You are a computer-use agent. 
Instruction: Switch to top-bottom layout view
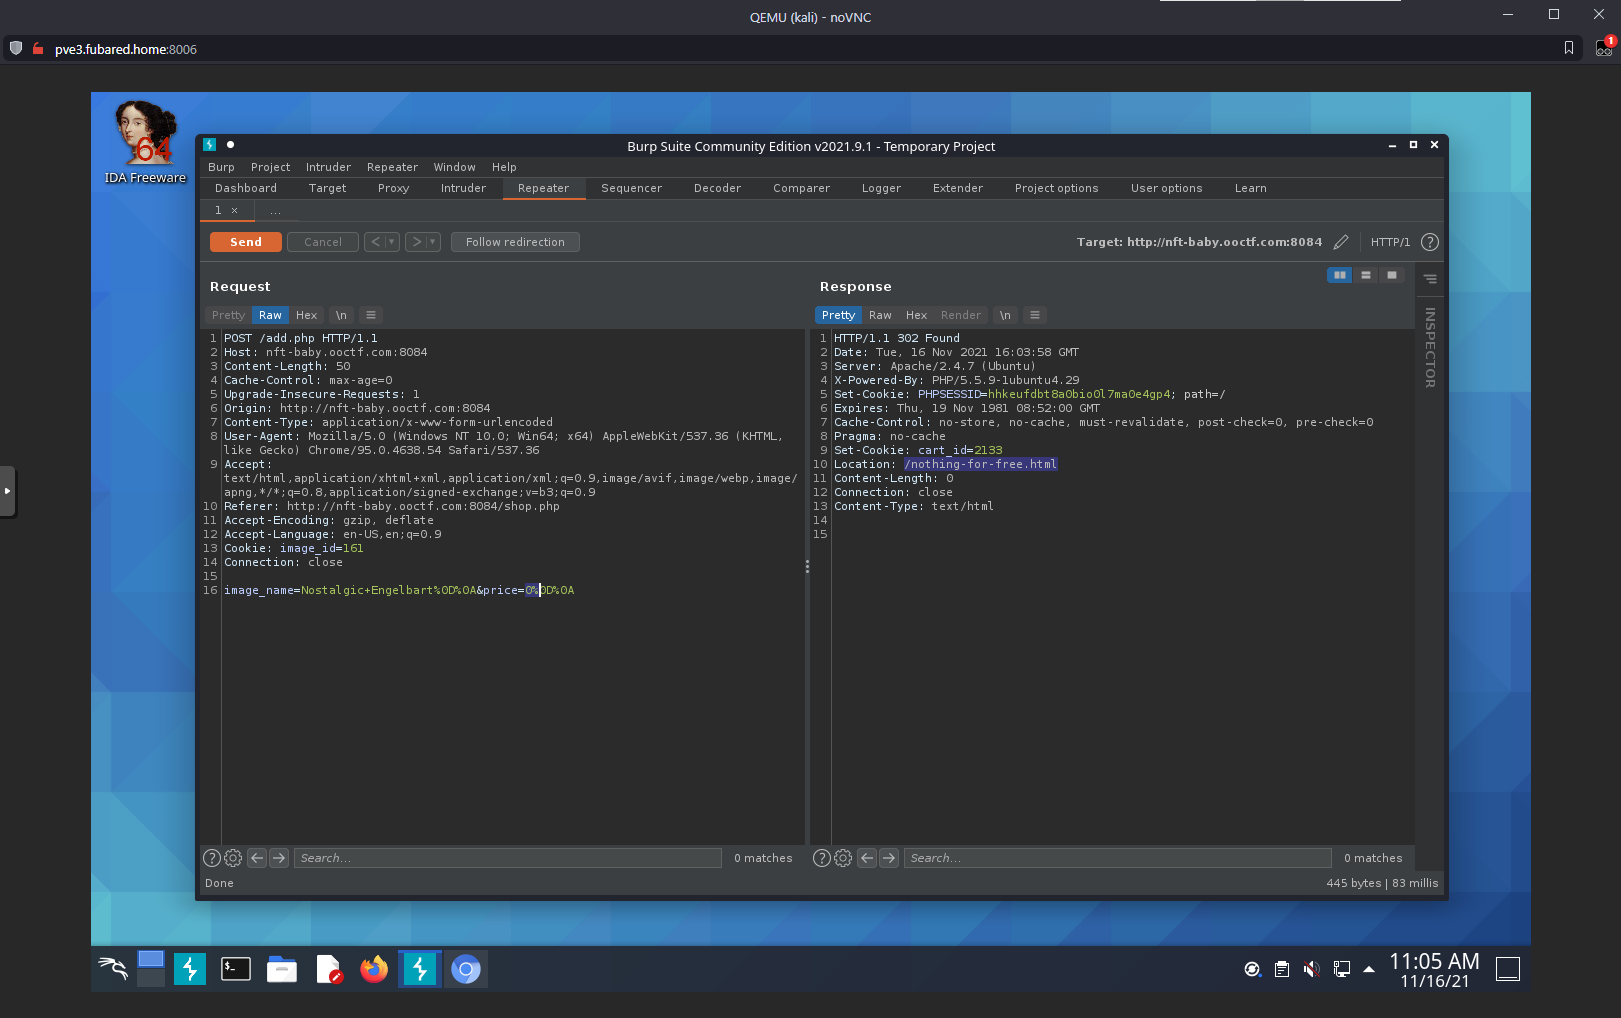[1366, 275]
